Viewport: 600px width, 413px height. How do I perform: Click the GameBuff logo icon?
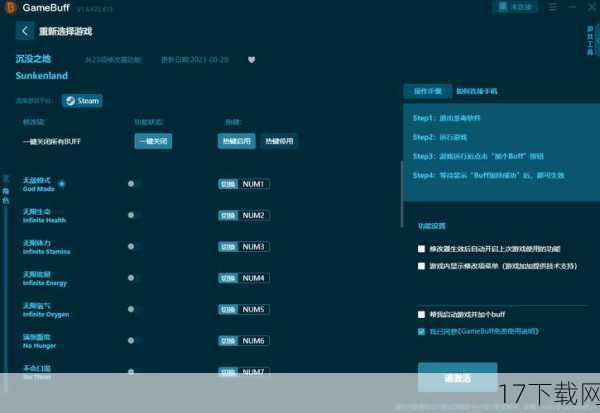point(9,7)
